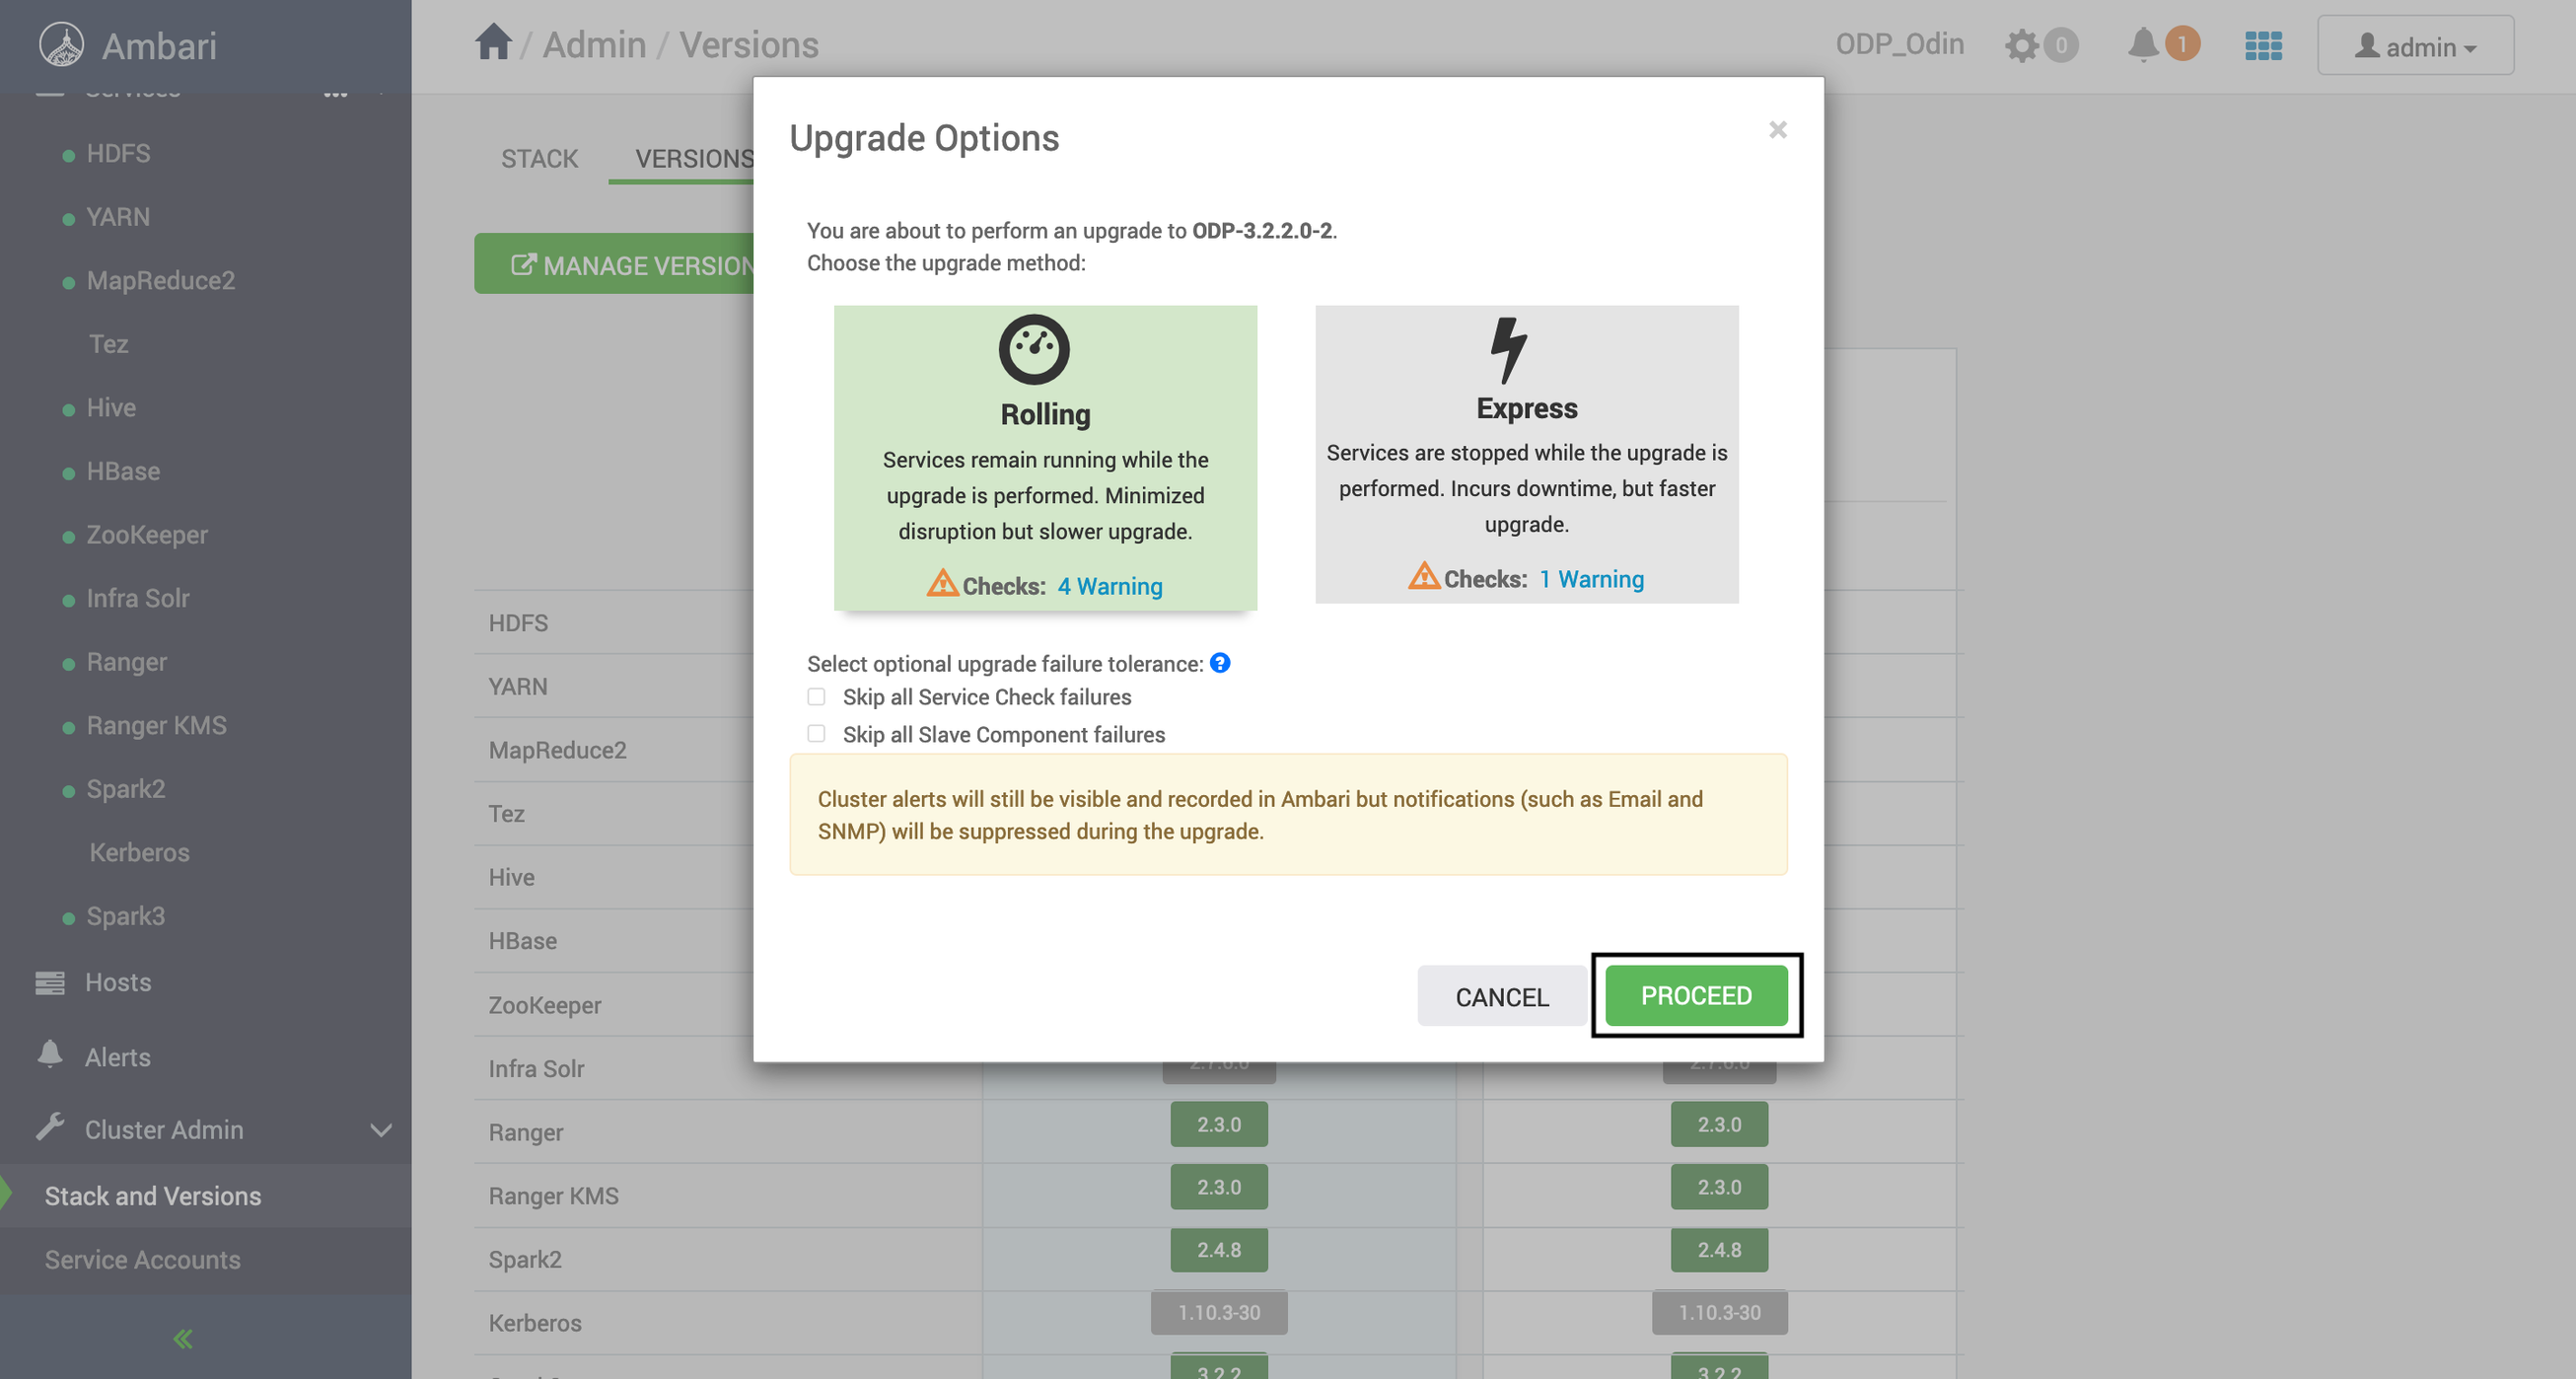Click the Hosts sidebar icon
Image resolution: width=2576 pixels, height=1379 pixels.
point(50,982)
